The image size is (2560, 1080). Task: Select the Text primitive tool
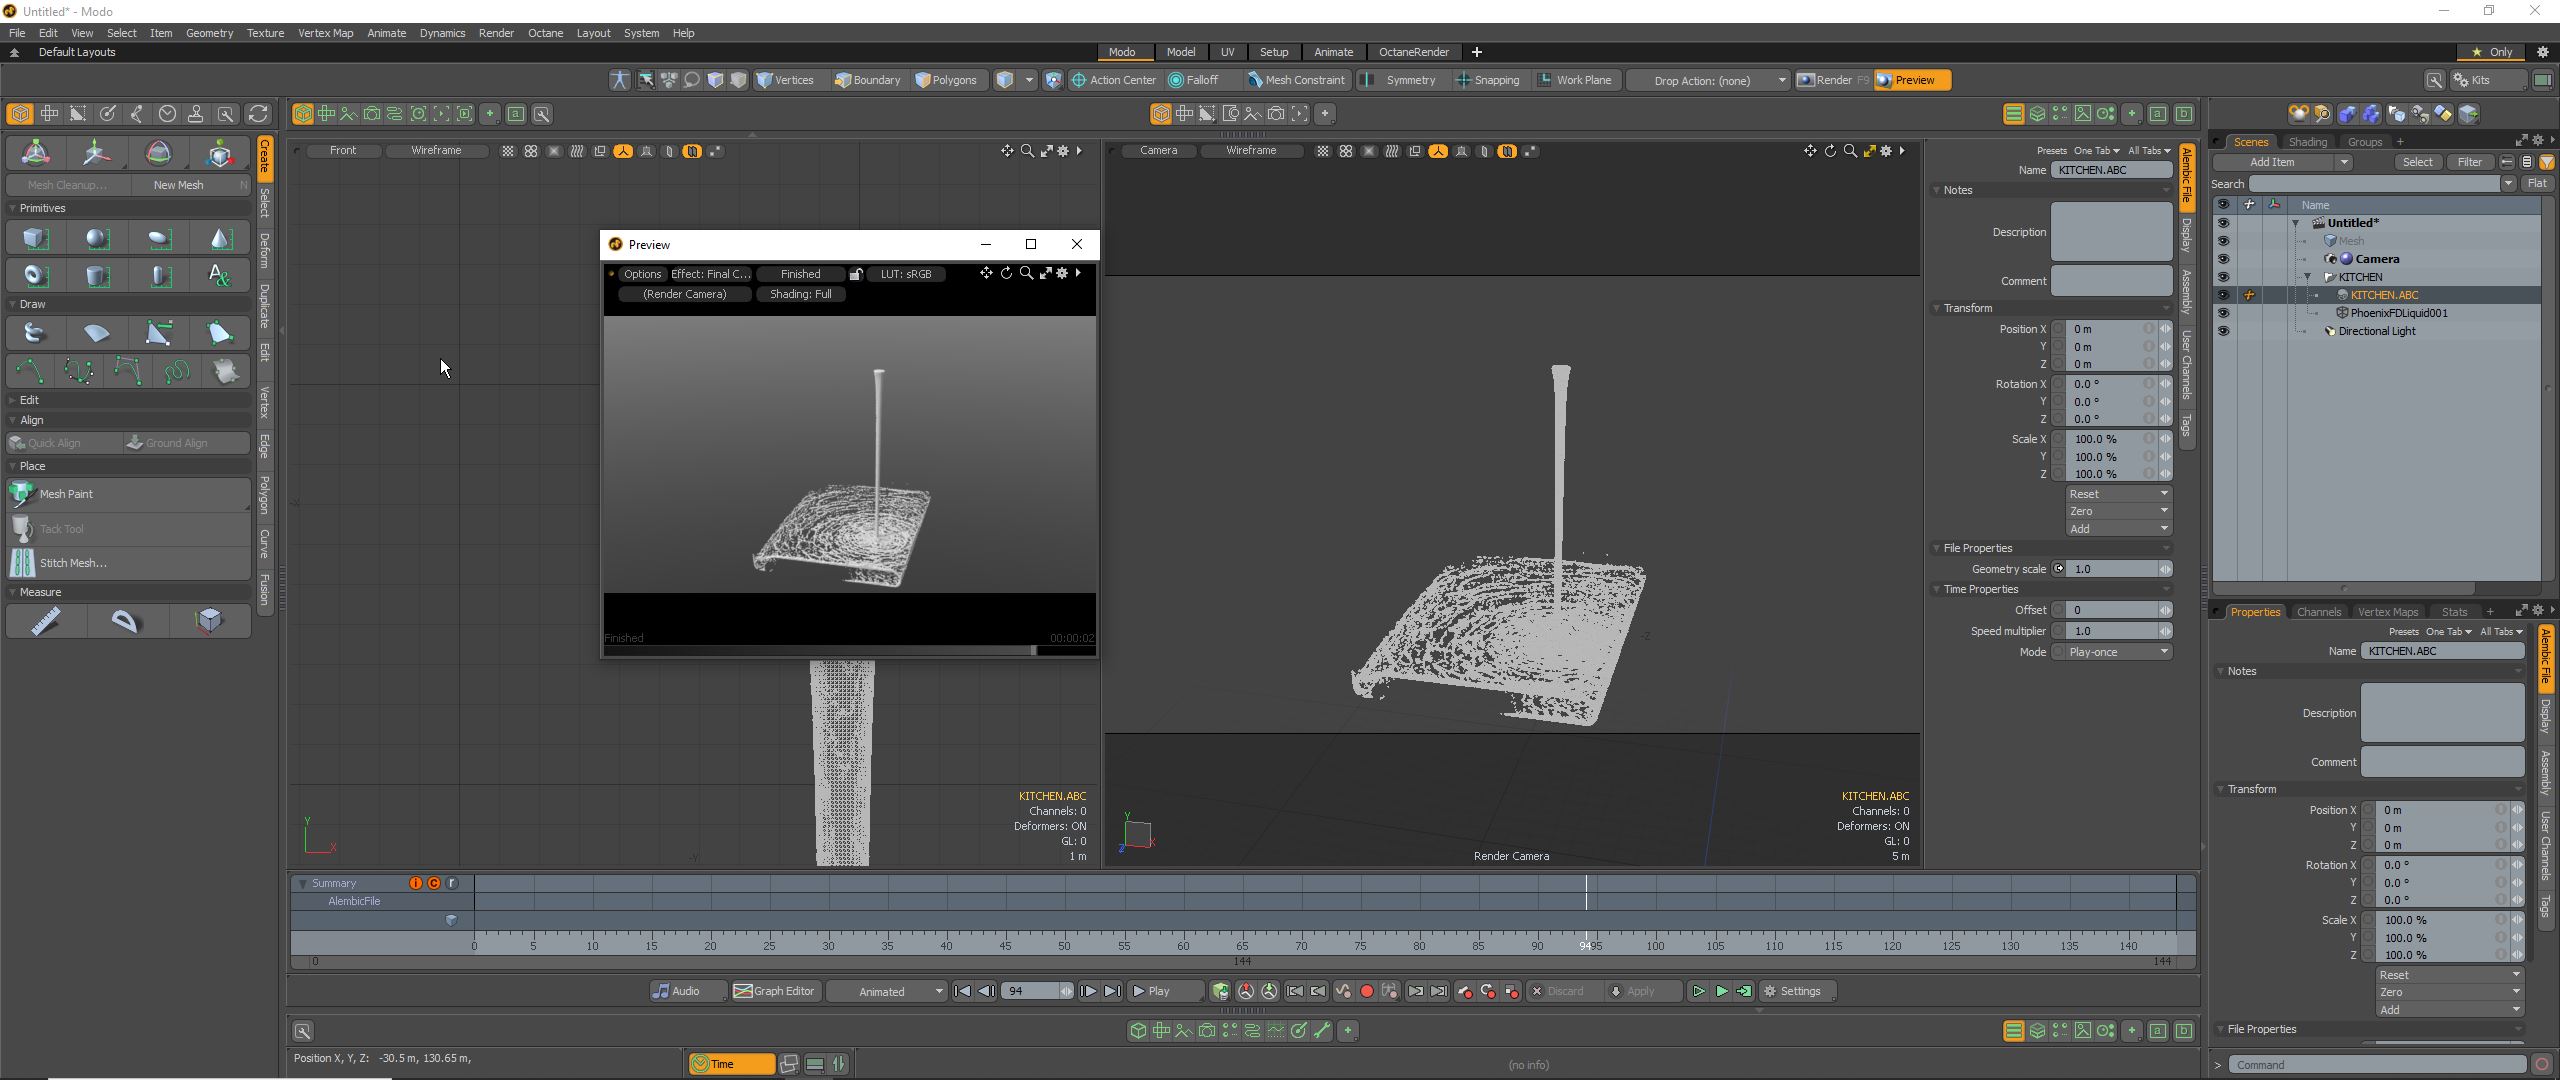[x=220, y=276]
